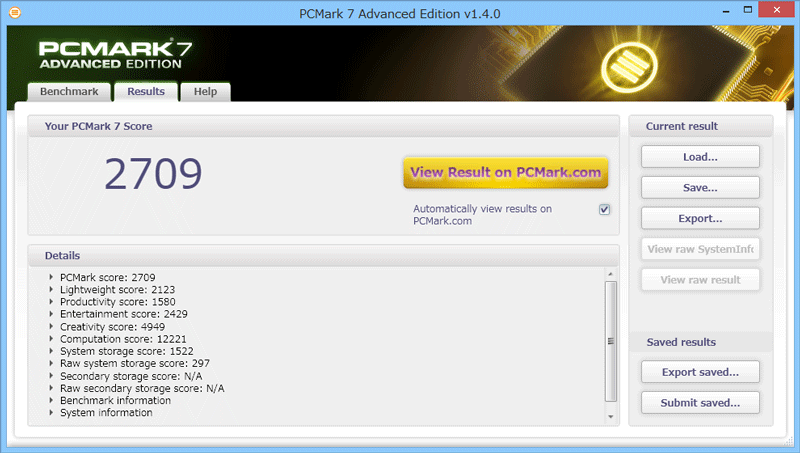The height and width of the screenshot is (453, 800).
Task: Switch to the Benchmark tab
Action: [x=69, y=92]
